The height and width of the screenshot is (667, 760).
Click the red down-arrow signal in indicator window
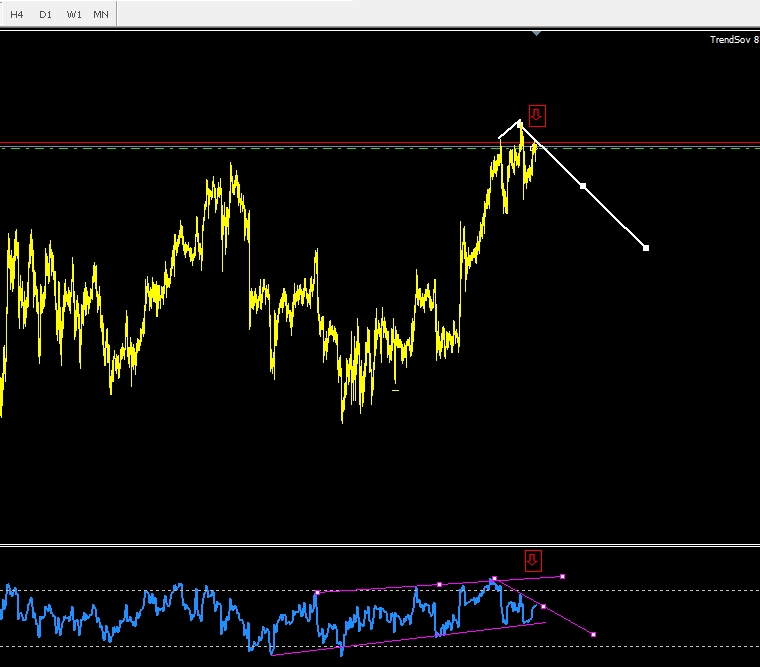pyautogui.click(x=533, y=561)
